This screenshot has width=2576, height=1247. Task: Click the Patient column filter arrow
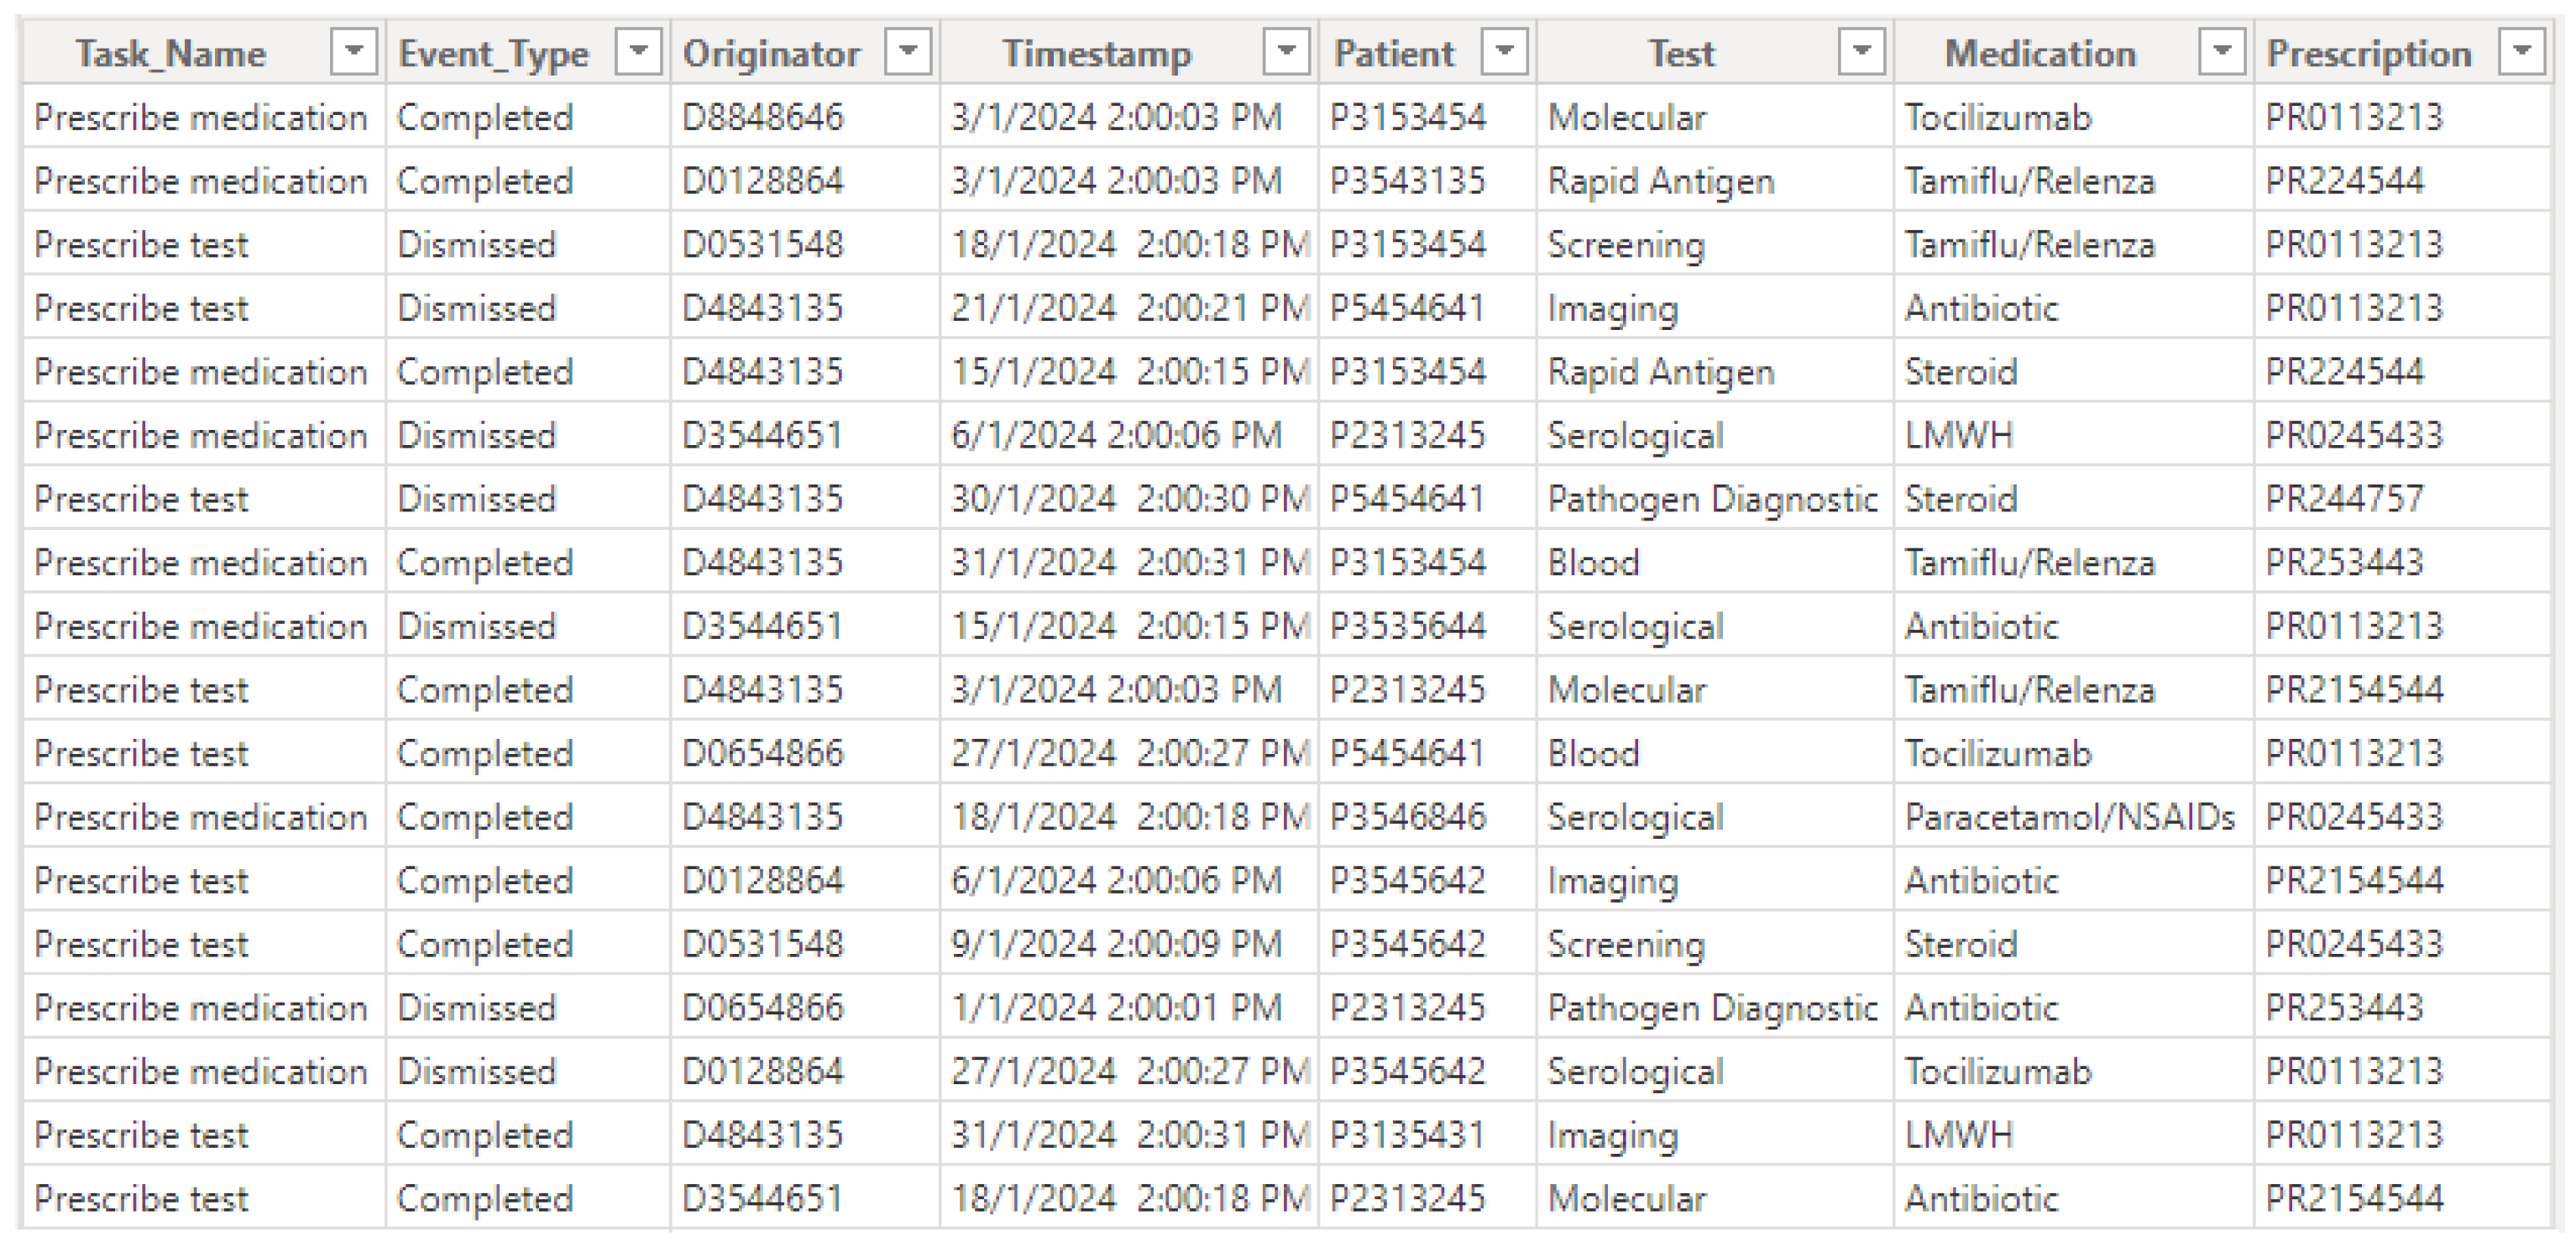click(x=1504, y=51)
